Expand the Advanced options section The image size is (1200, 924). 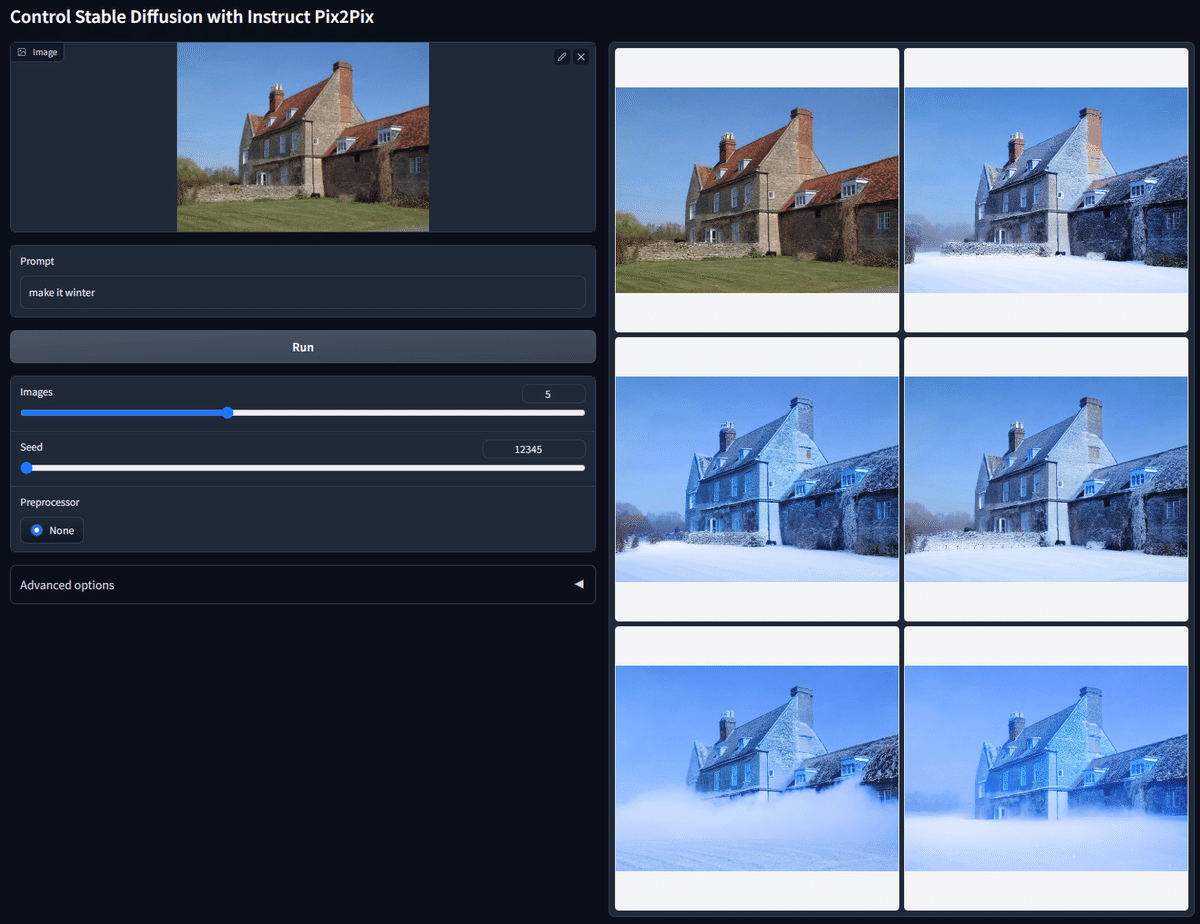[303, 585]
